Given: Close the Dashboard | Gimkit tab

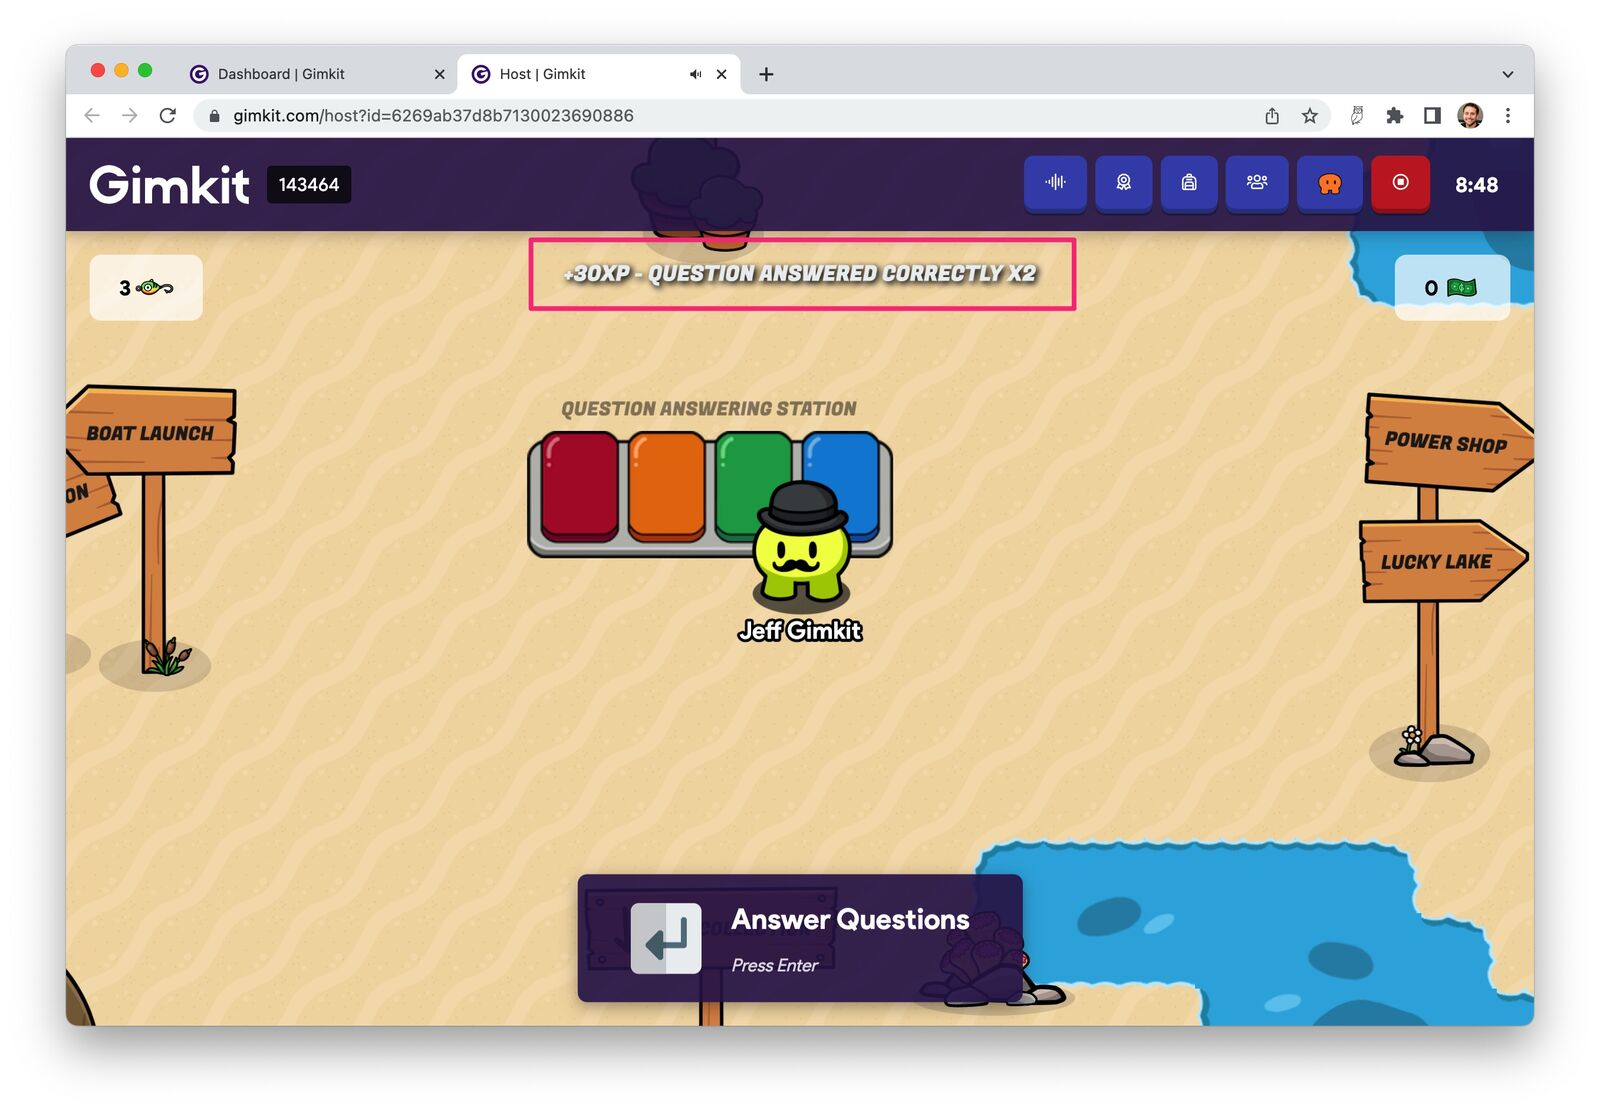Looking at the screenshot, I should click(x=440, y=74).
